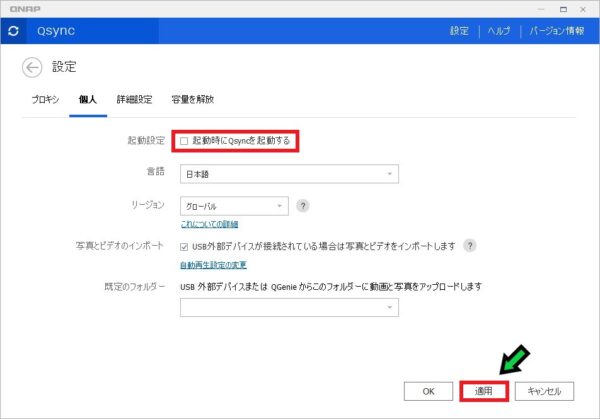The width and height of the screenshot is (600, 419).
Task: Select the 個人 tab
Action: 88,99
